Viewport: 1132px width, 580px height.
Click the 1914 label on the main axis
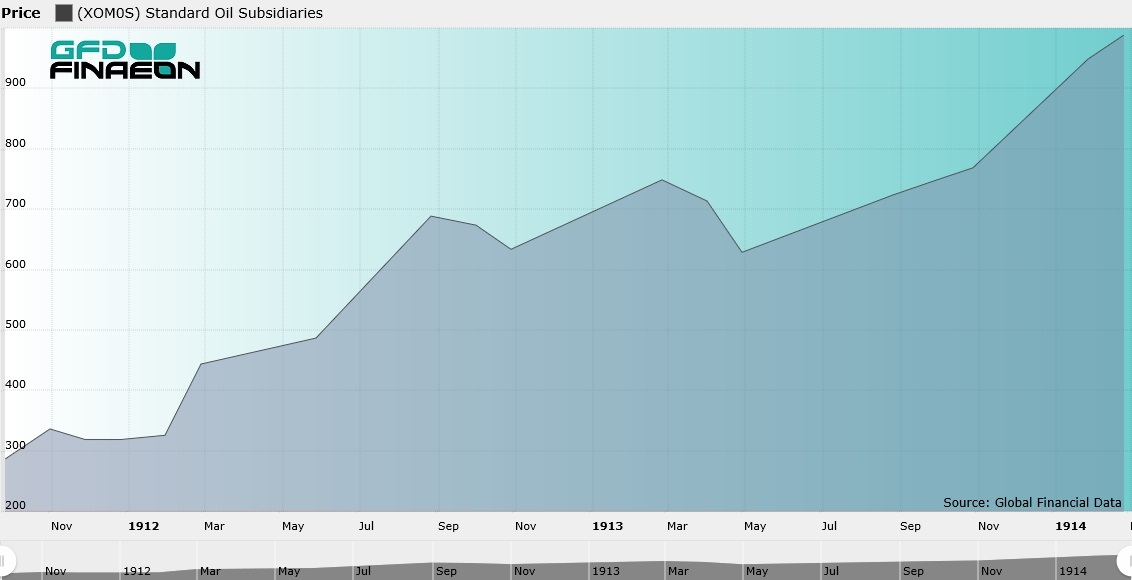point(1071,526)
